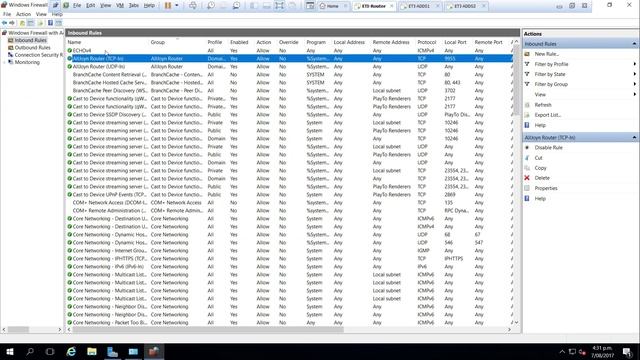Click New Rule in the Actions pane
This screenshot has height=360, width=640.
click(547, 54)
